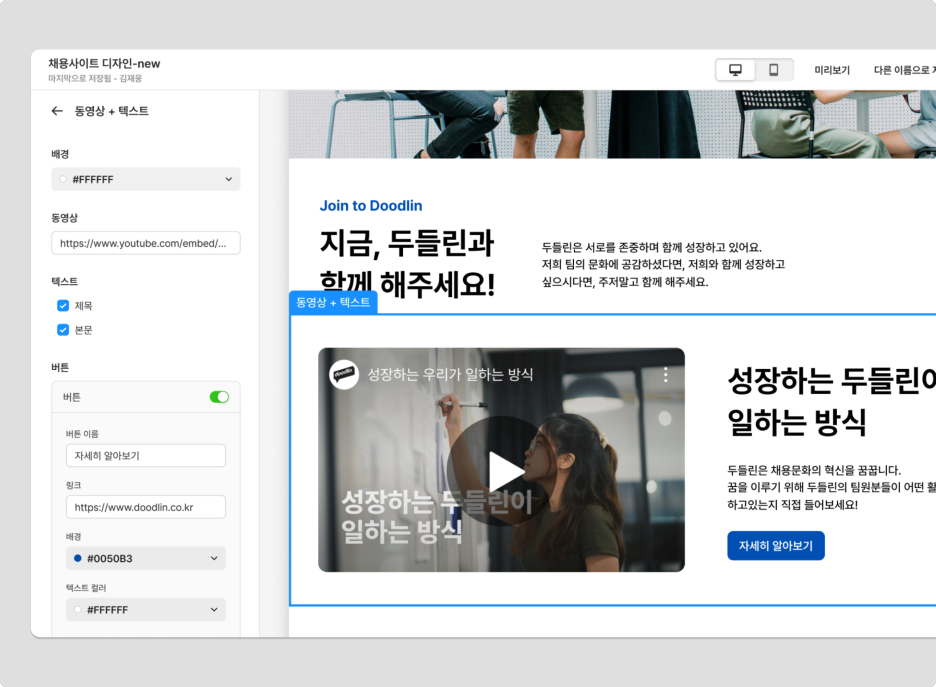Open the video's three-dot options menu
The image size is (936, 687).
[x=666, y=375]
